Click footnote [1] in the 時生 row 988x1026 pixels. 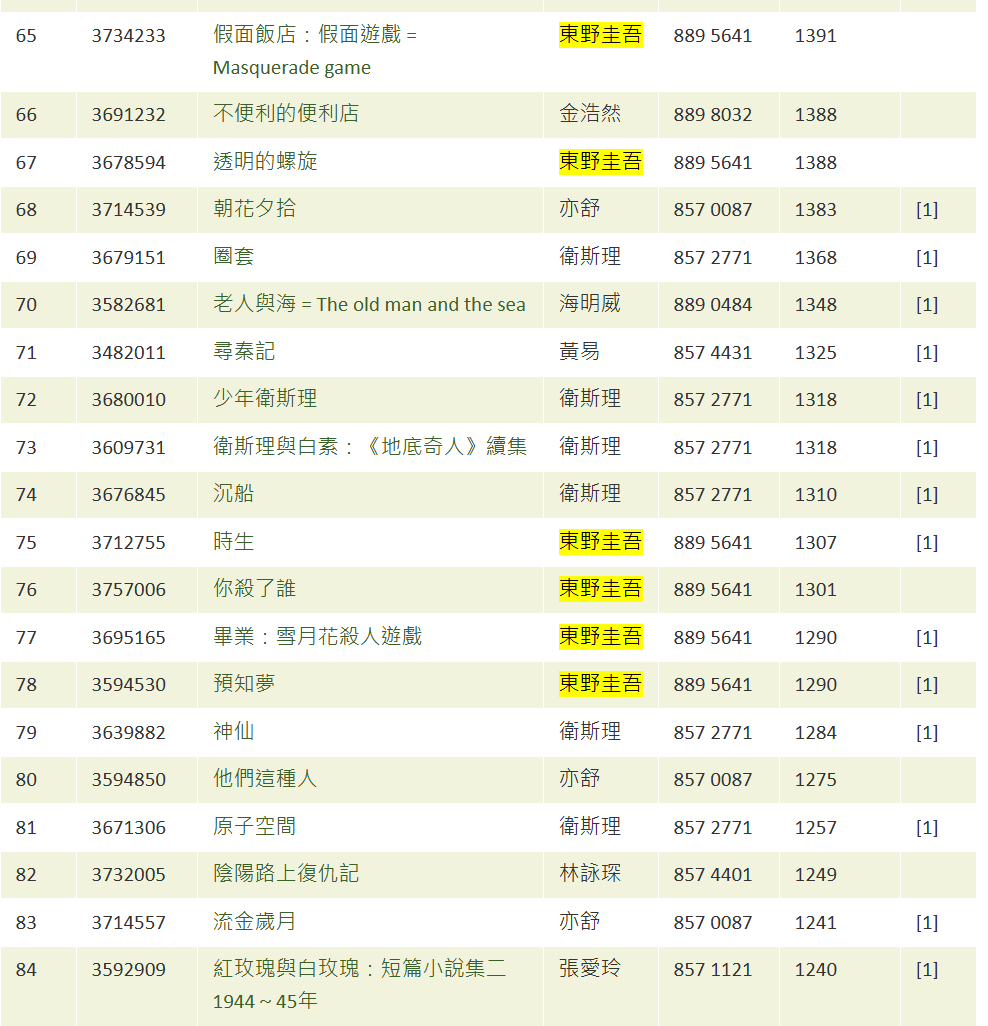tap(926, 542)
